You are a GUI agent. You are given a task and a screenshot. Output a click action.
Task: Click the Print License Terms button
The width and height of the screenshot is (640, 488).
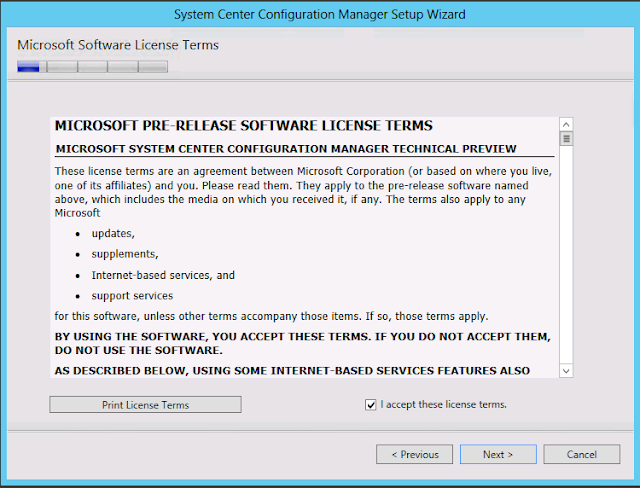(x=145, y=405)
